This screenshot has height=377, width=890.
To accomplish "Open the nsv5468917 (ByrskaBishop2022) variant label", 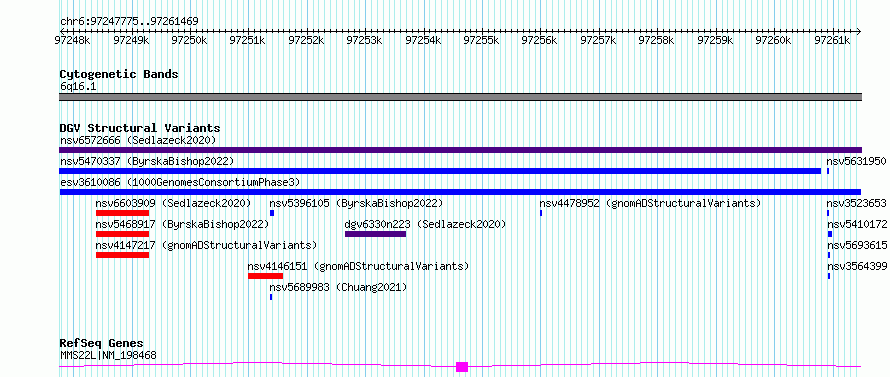I will click(x=182, y=224).
